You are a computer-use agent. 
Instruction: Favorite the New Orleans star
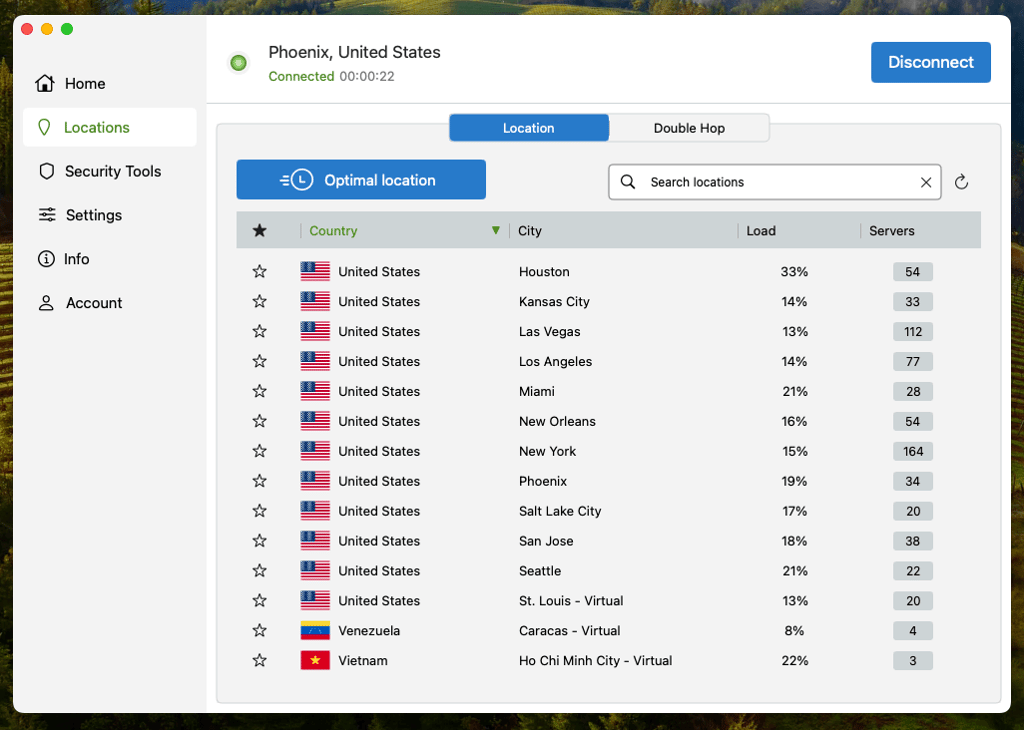259,421
